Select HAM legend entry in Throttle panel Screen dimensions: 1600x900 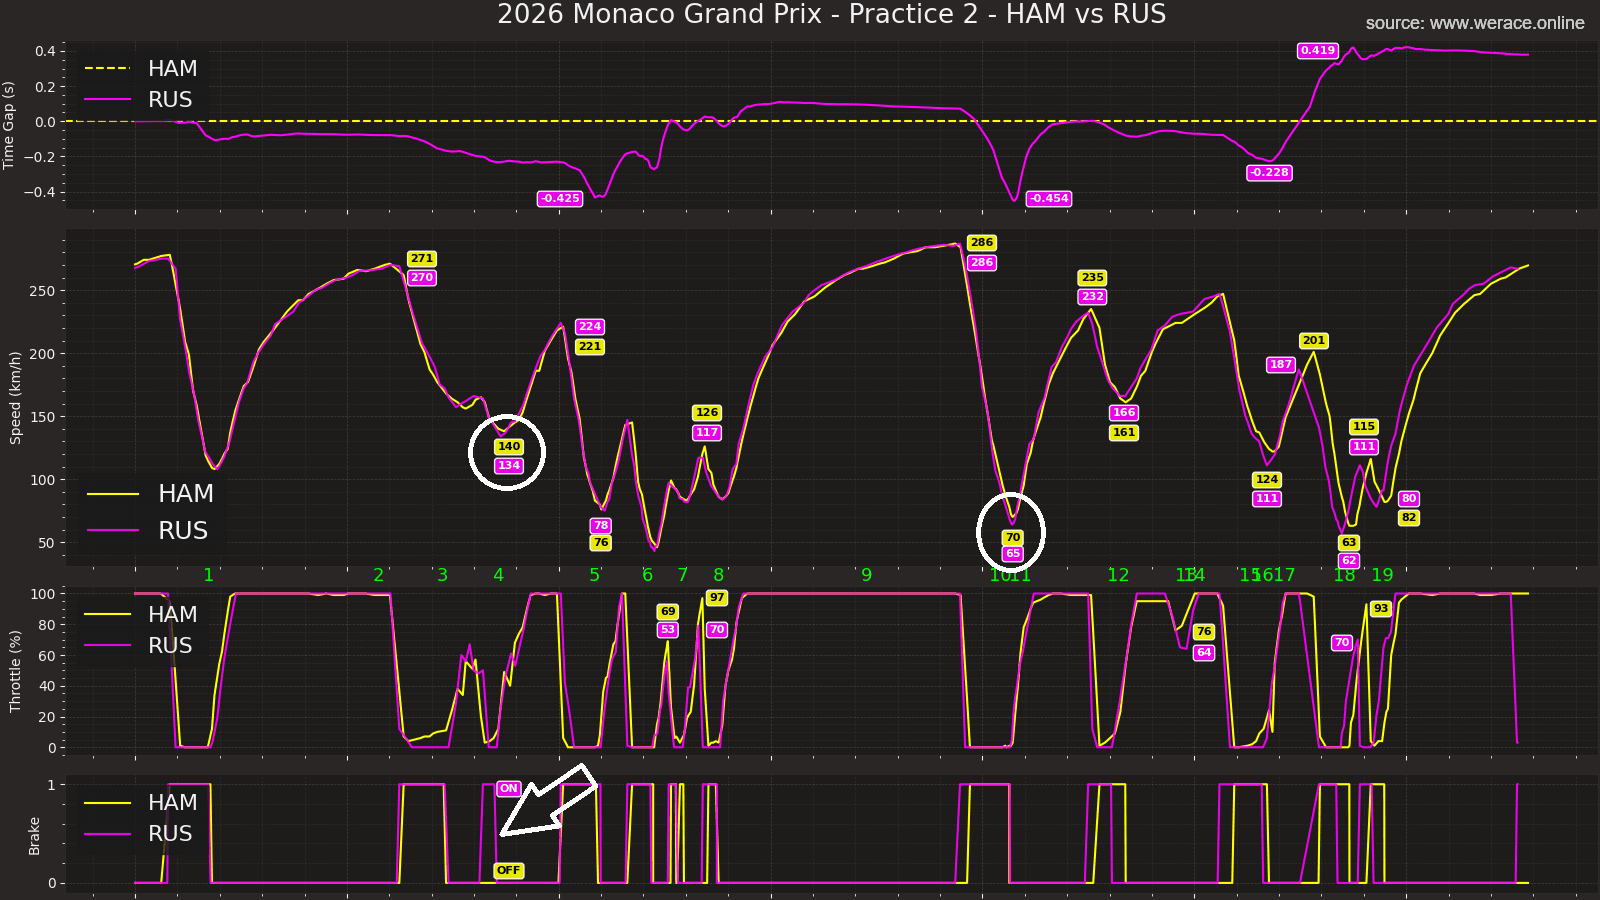(141, 614)
